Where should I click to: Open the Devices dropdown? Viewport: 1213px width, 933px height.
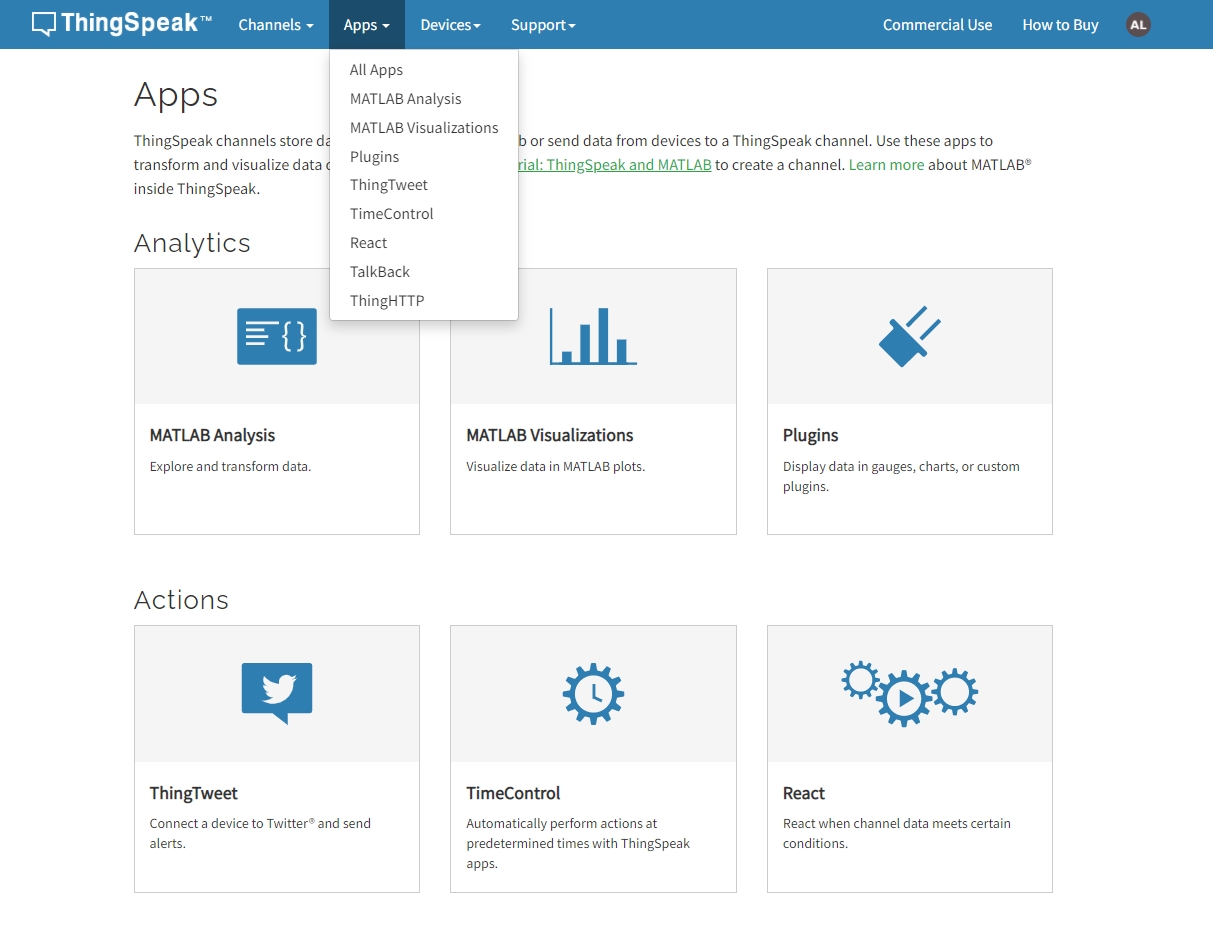click(450, 25)
